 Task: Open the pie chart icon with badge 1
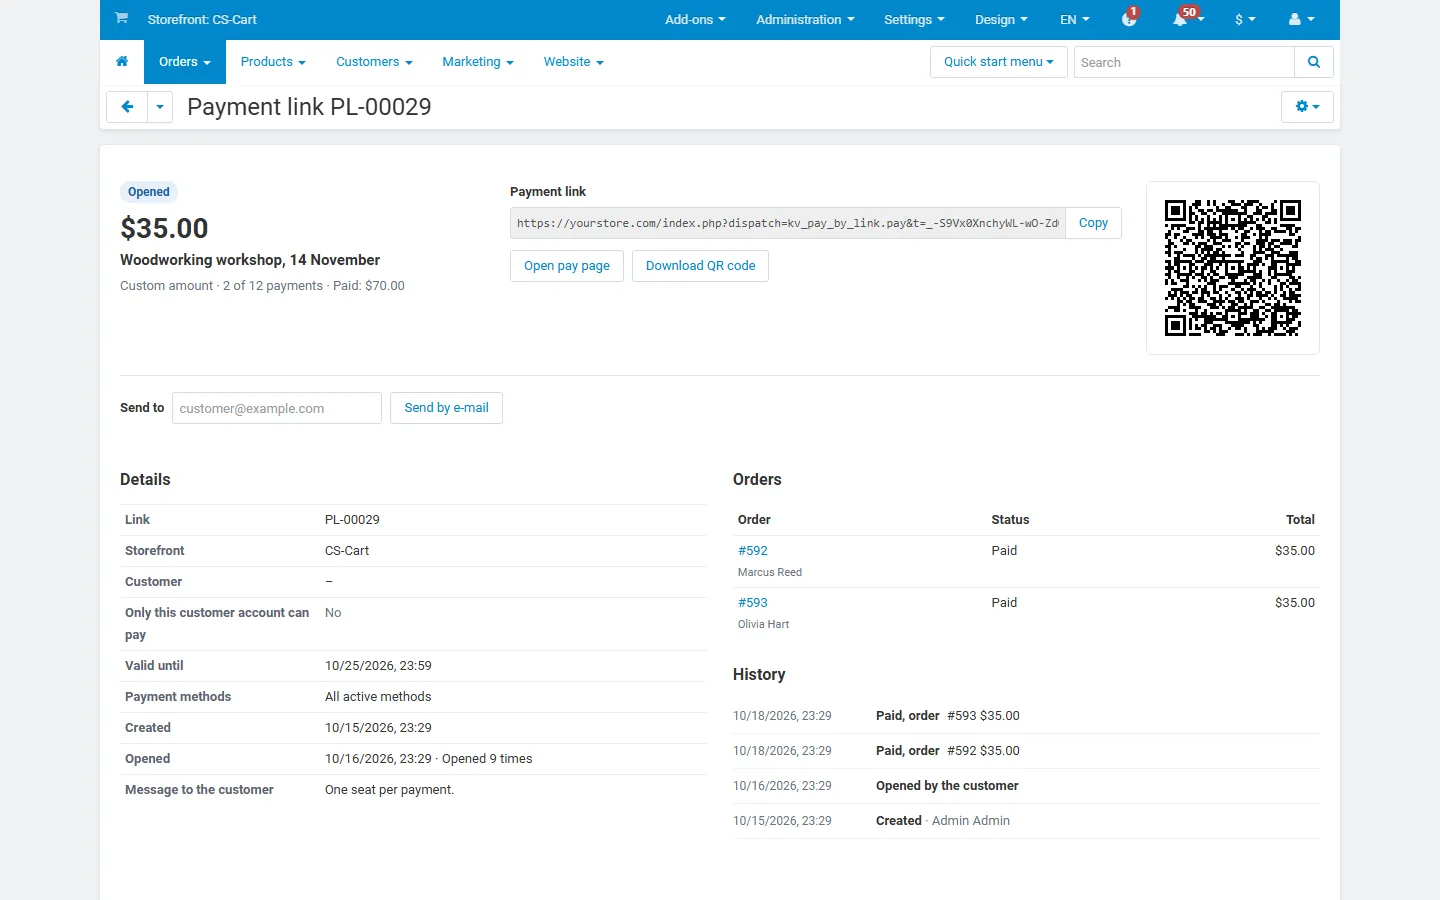coord(1130,19)
